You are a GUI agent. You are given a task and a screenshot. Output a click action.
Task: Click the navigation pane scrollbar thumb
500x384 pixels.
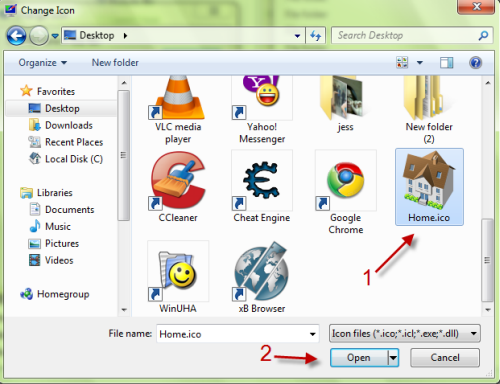tap(124, 155)
